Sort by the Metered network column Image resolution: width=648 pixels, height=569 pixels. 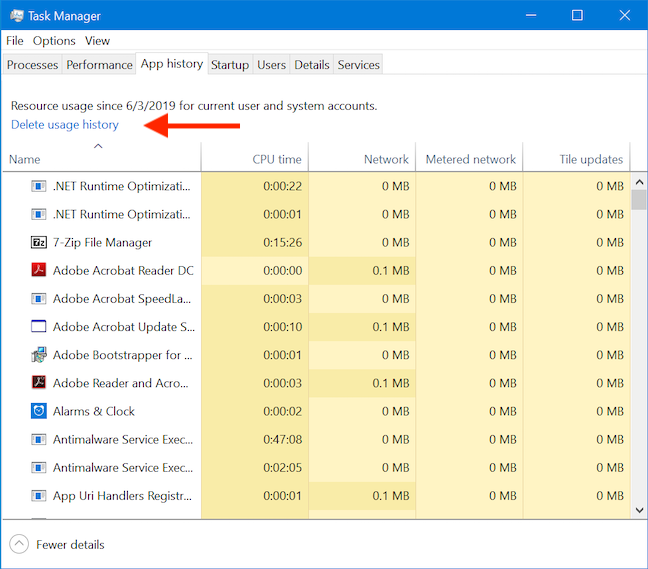click(469, 159)
